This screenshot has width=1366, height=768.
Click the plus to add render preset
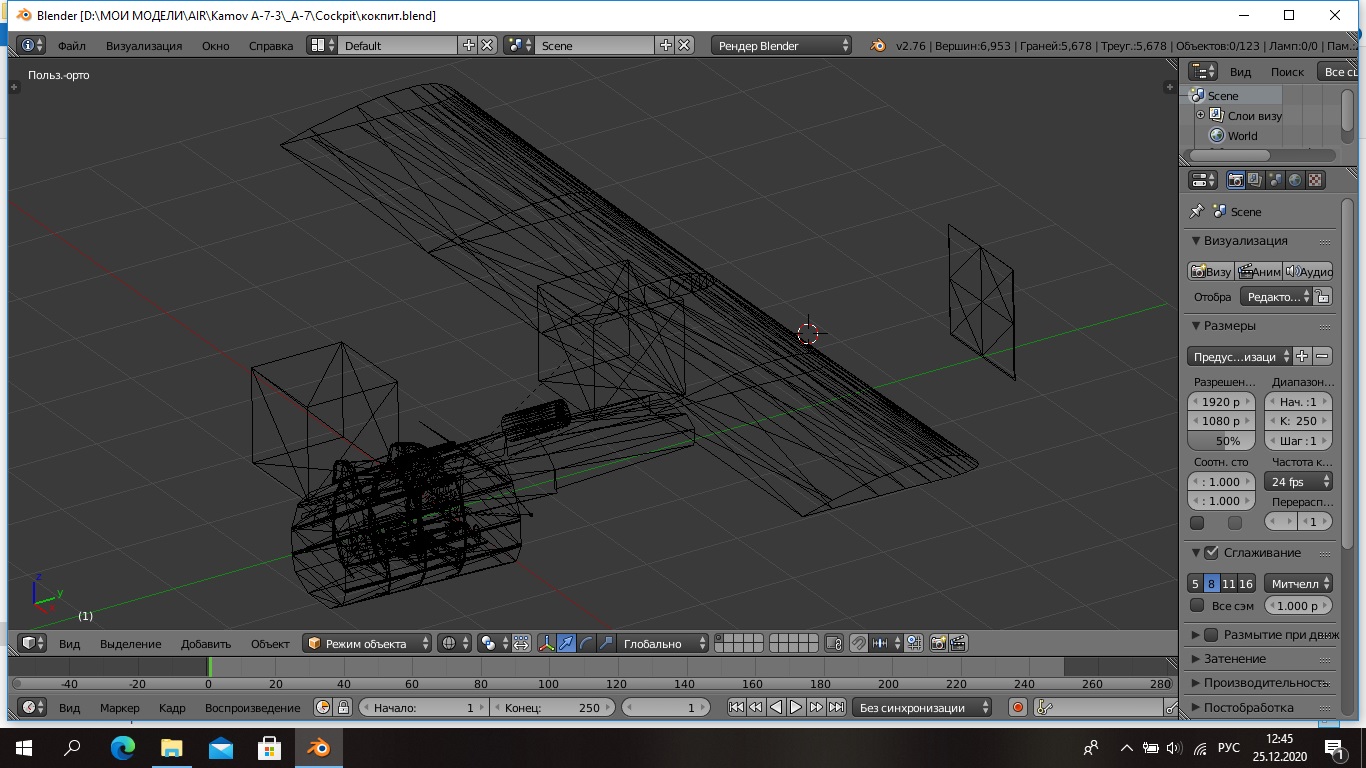(x=1302, y=356)
